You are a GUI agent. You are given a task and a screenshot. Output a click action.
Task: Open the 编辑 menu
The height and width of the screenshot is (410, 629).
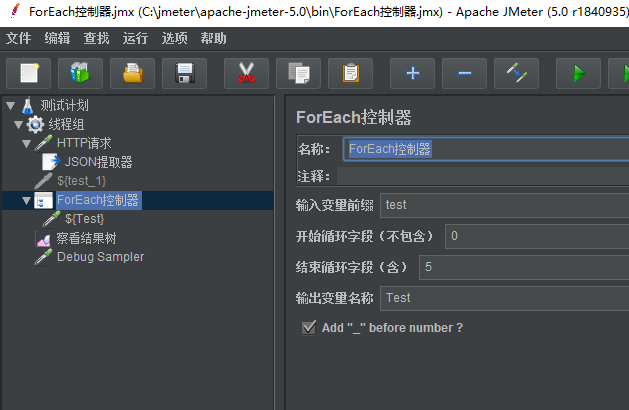pos(57,39)
